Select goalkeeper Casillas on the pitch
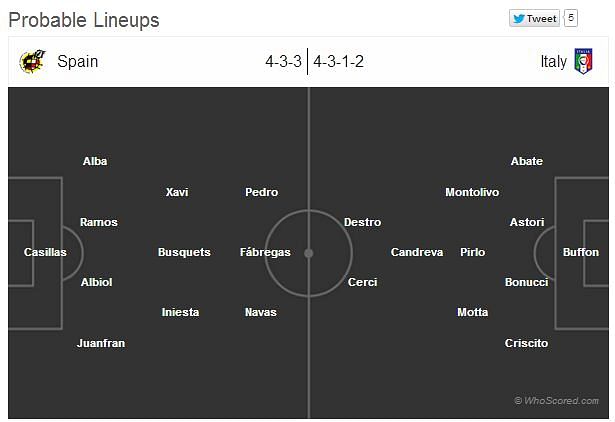Image resolution: width=615 pixels, height=422 pixels. (x=45, y=252)
